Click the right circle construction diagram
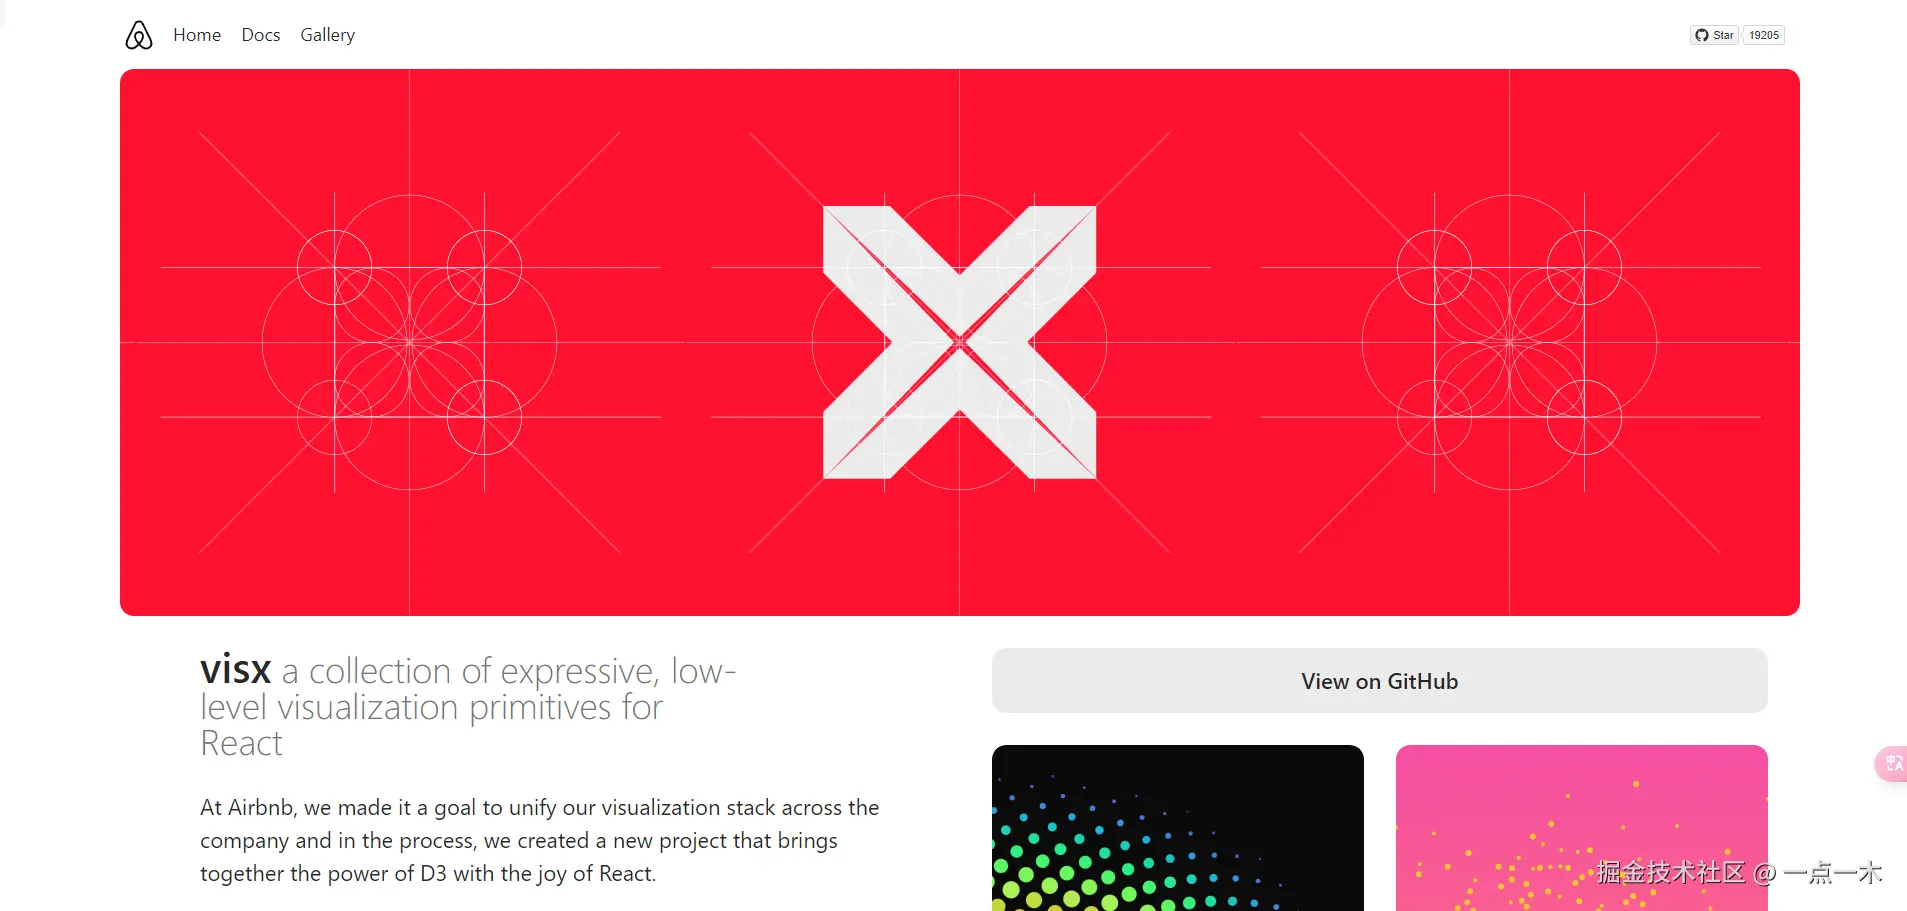Viewport: 1907px width, 911px height. coord(1510,342)
